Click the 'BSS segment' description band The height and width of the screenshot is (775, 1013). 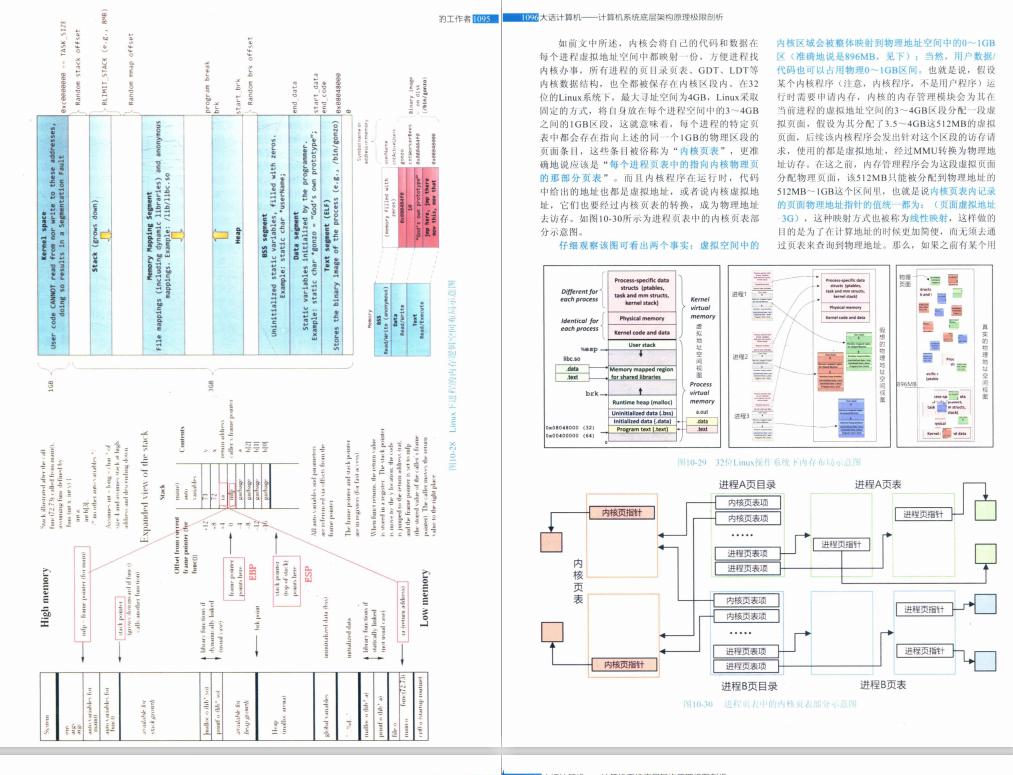[x=273, y=235]
